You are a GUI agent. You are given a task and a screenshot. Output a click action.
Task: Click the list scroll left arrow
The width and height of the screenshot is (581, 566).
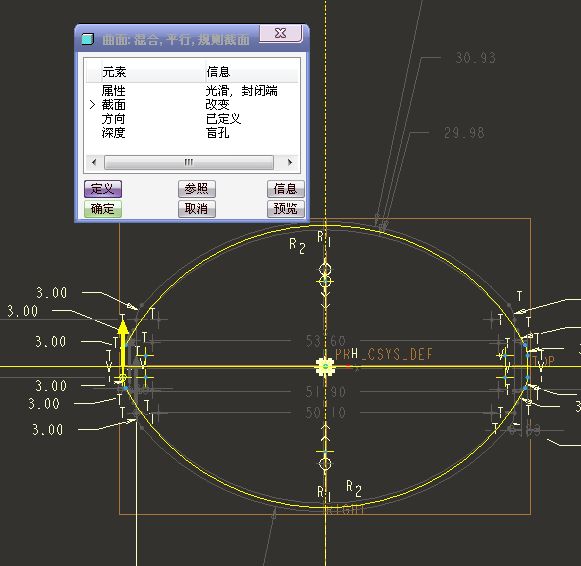pyautogui.click(x=94, y=162)
